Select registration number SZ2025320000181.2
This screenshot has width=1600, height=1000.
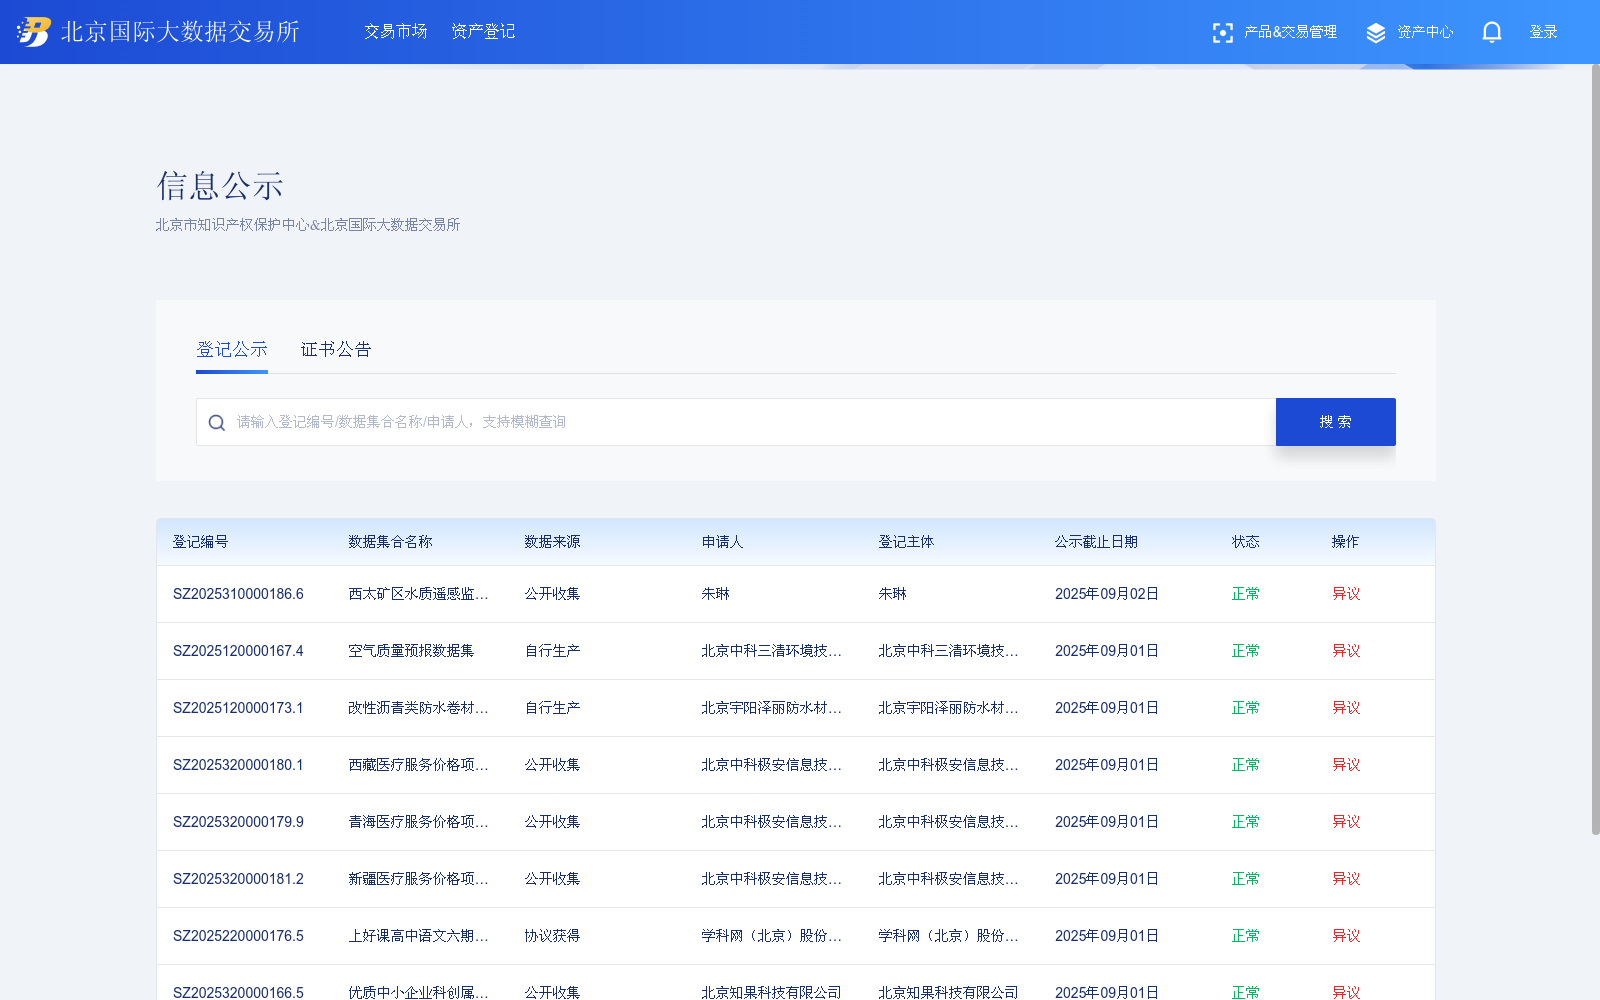238,879
